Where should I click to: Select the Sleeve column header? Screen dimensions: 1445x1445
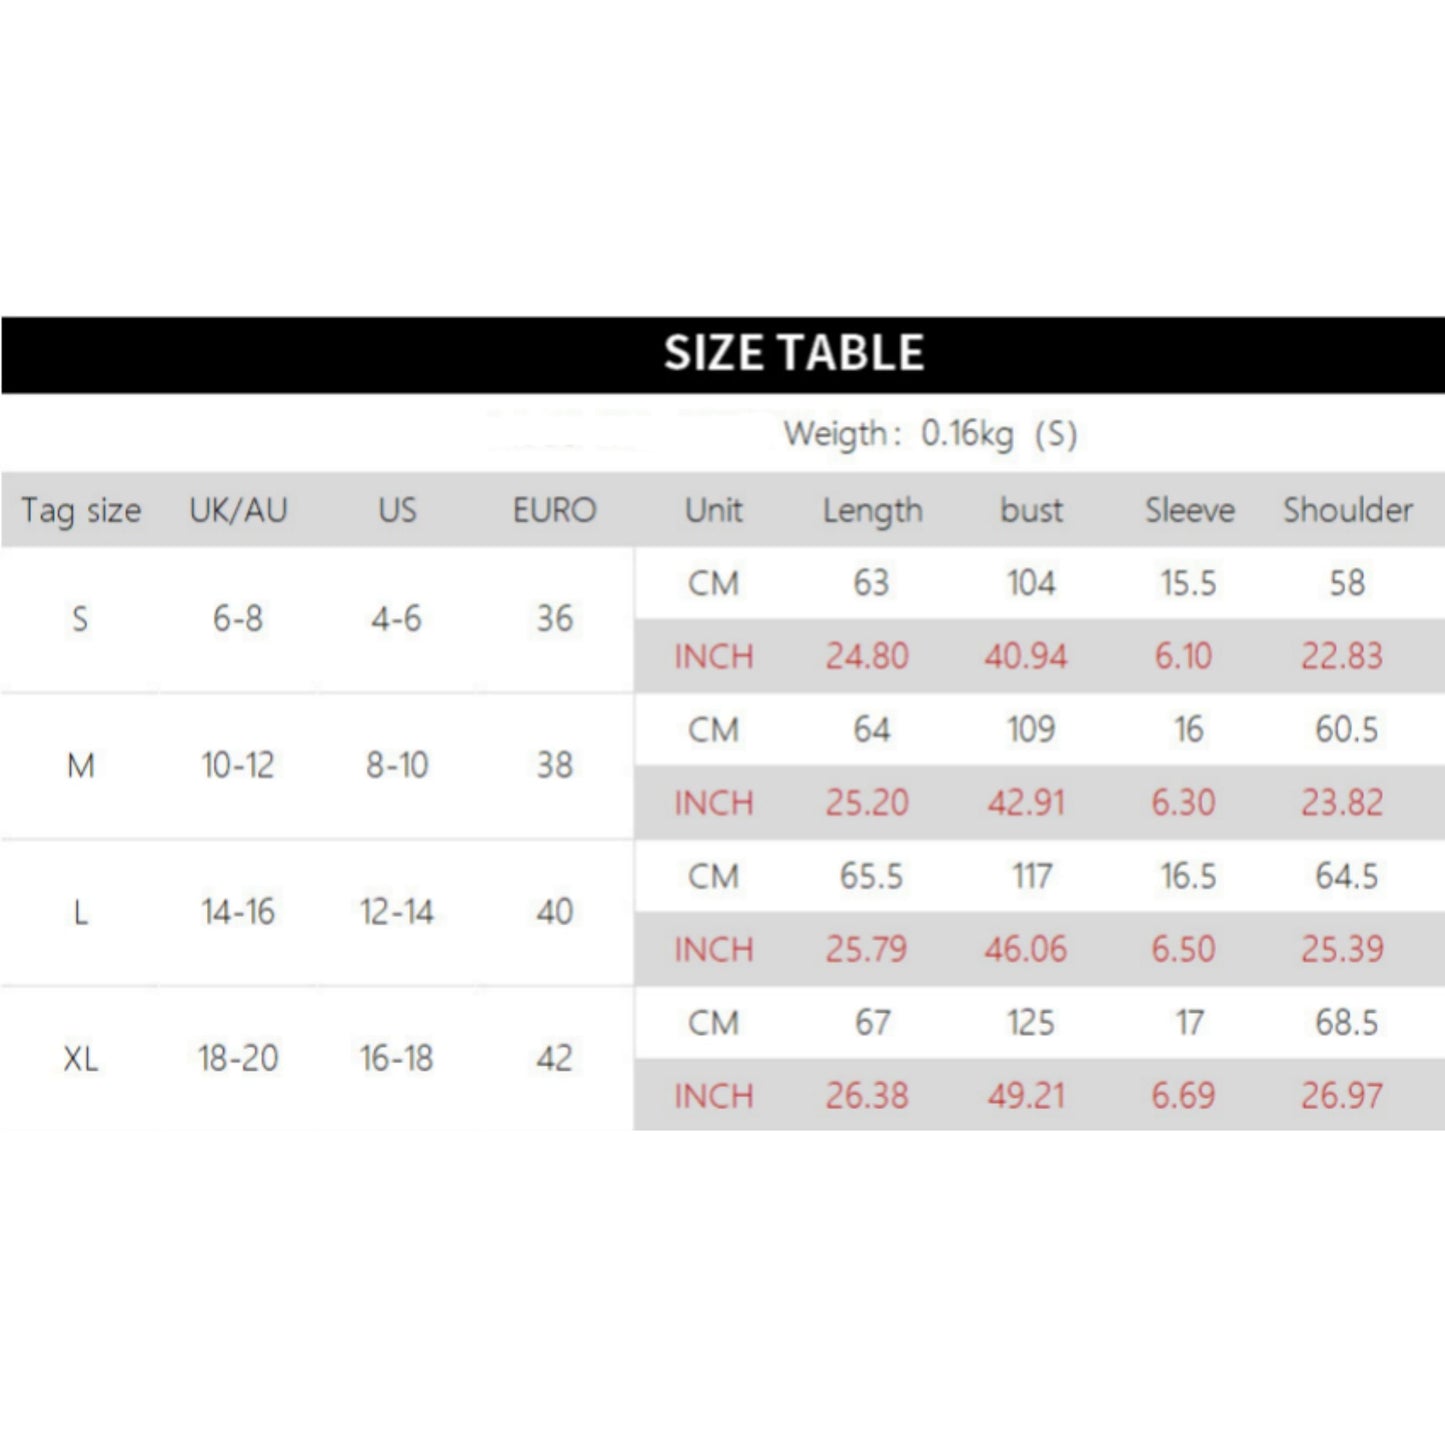point(1189,511)
